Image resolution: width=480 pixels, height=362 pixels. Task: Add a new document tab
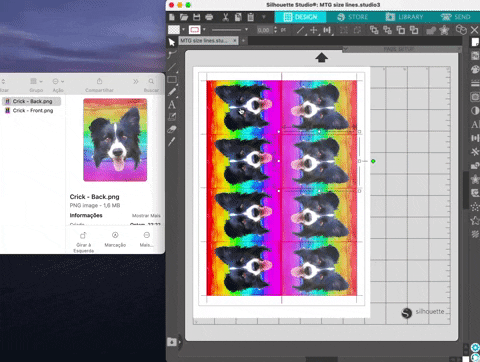243,41
